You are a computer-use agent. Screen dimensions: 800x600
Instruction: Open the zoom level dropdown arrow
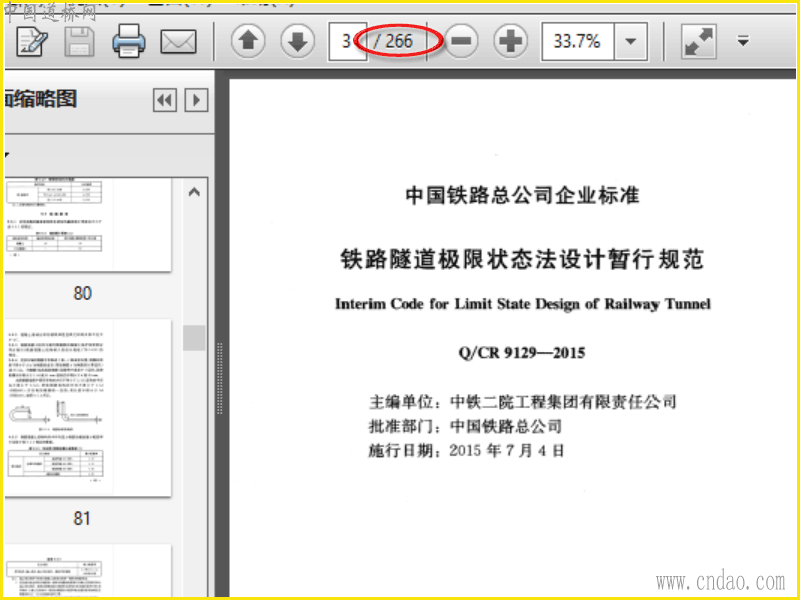(631, 41)
